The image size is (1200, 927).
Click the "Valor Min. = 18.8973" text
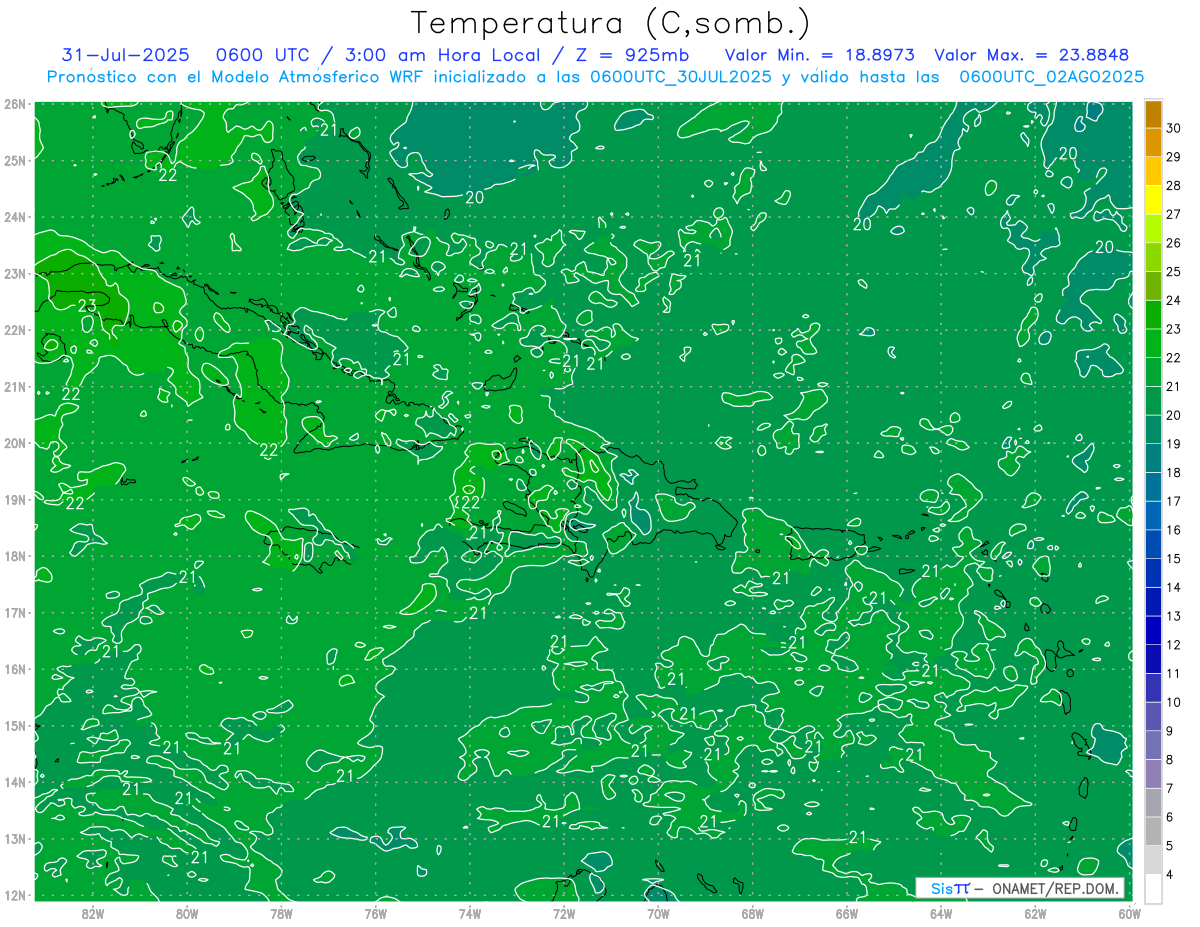(x=819, y=55)
